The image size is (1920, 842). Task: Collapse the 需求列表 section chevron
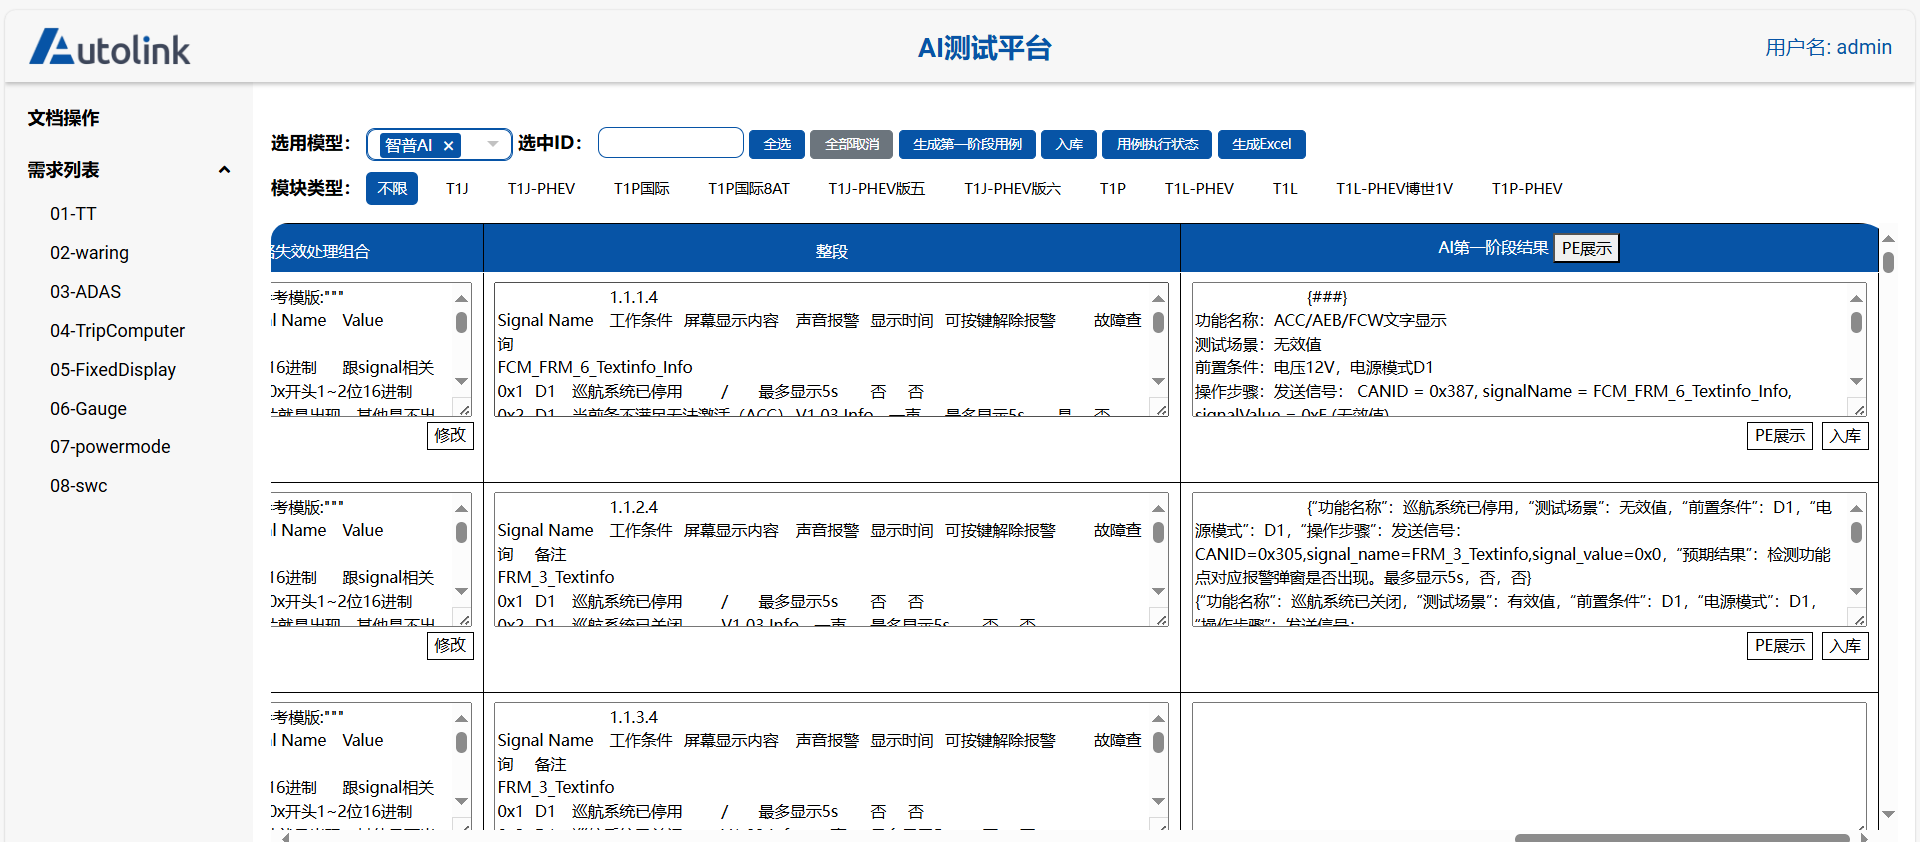point(224,170)
